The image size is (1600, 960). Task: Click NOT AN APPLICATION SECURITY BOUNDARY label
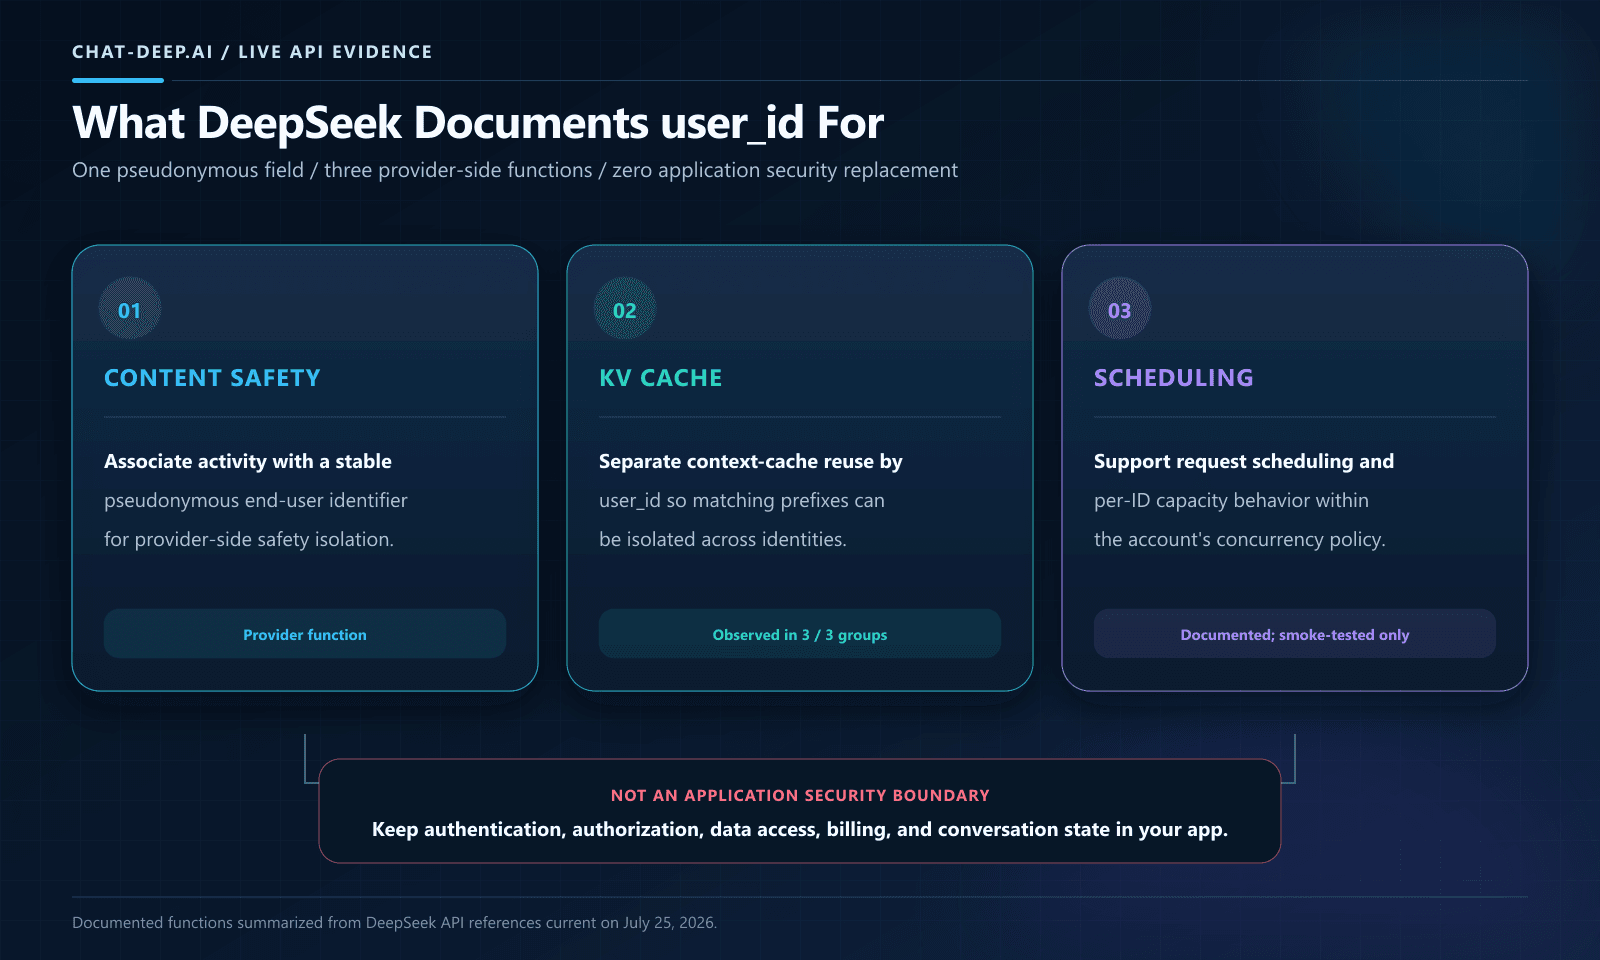point(800,795)
